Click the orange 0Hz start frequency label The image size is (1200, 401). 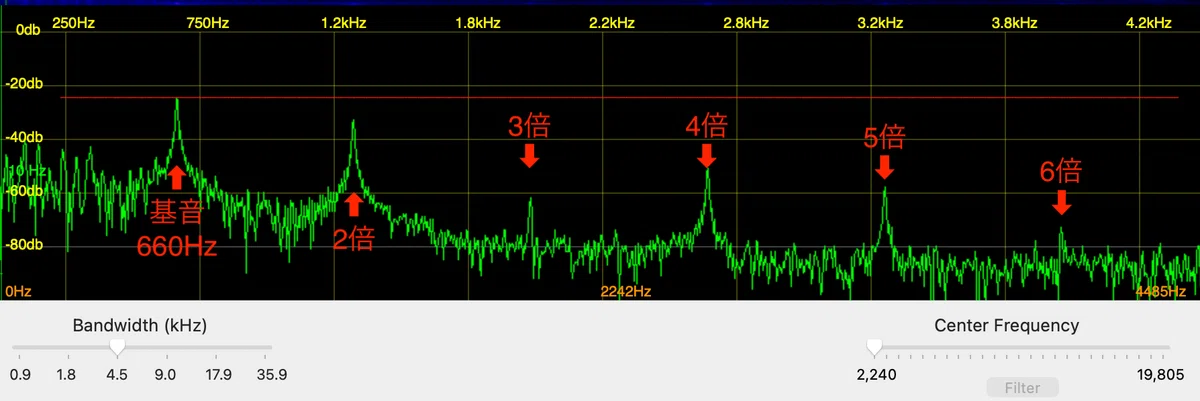point(18,291)
